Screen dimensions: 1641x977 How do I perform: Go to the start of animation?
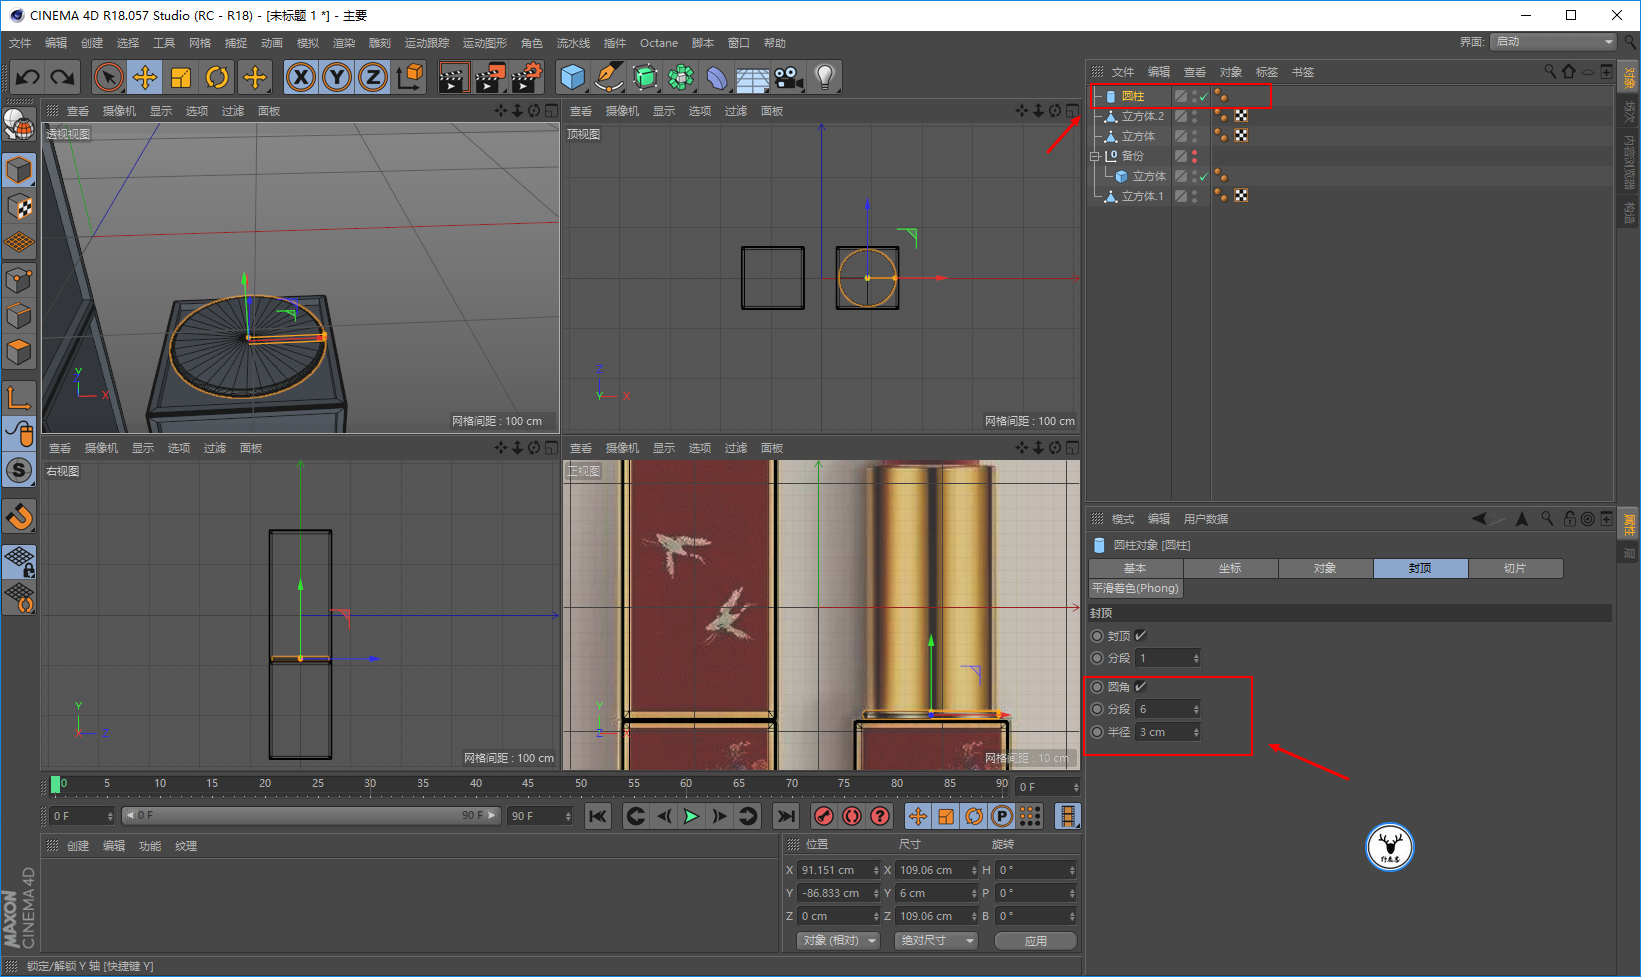click(x=598, y=816)
